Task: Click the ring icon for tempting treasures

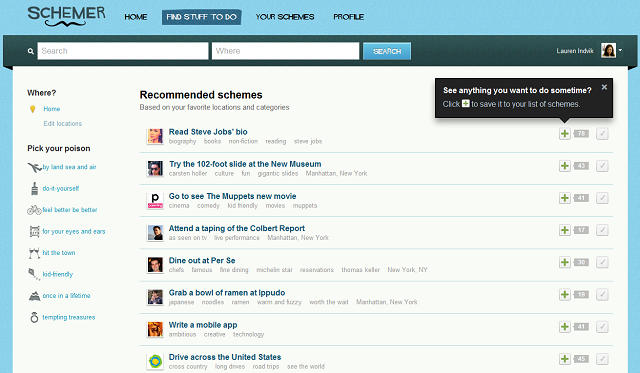Action: click(34, 317)
